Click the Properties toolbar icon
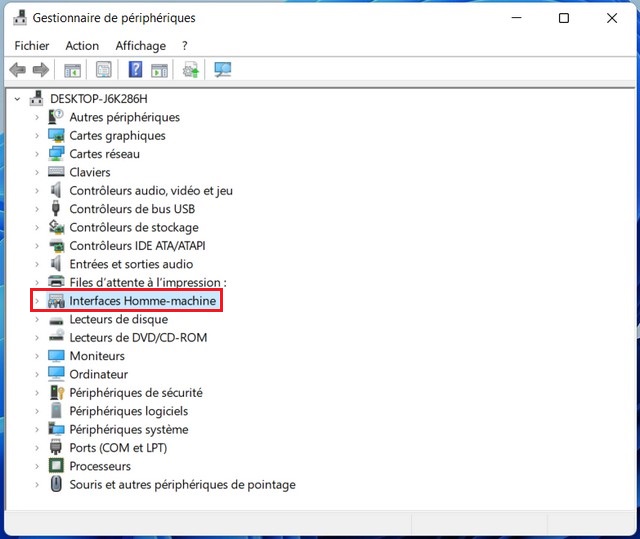The image size is (640, 539). pos(103,70)
